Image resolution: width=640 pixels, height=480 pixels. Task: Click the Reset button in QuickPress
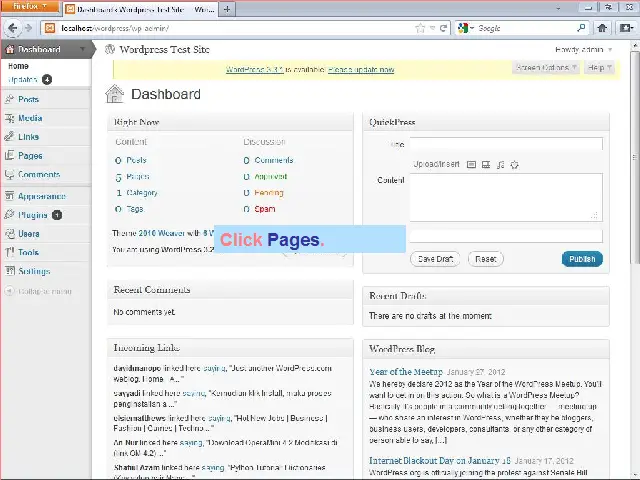point(486,259)
